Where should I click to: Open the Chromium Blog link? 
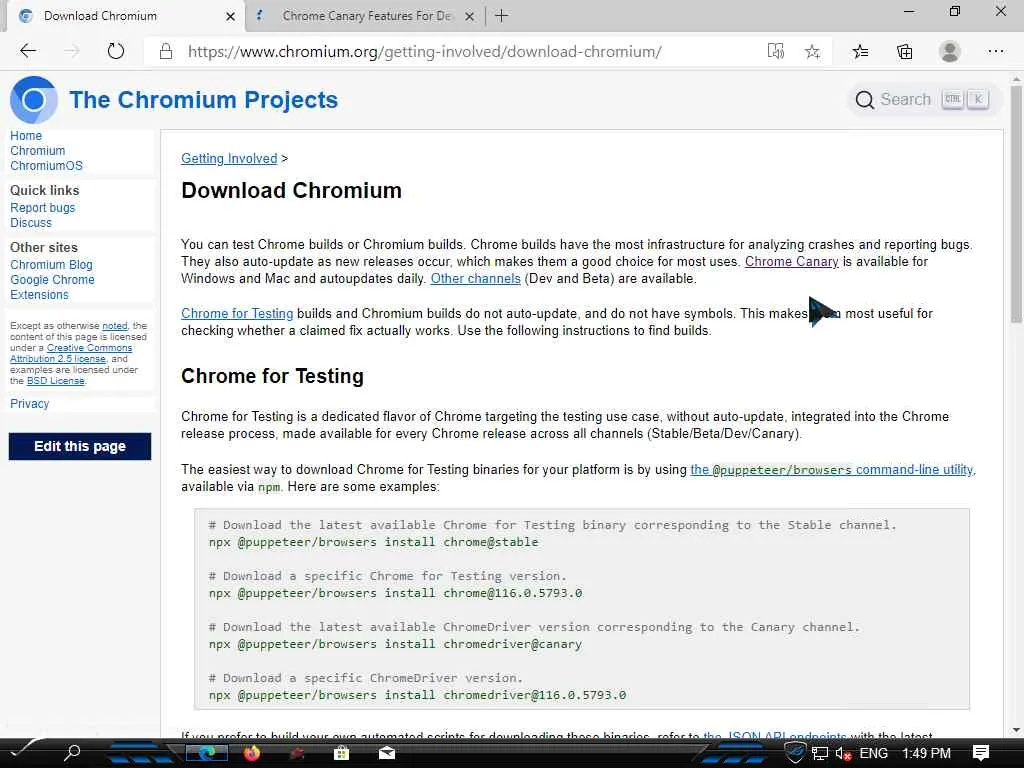[x=51, y=264]
